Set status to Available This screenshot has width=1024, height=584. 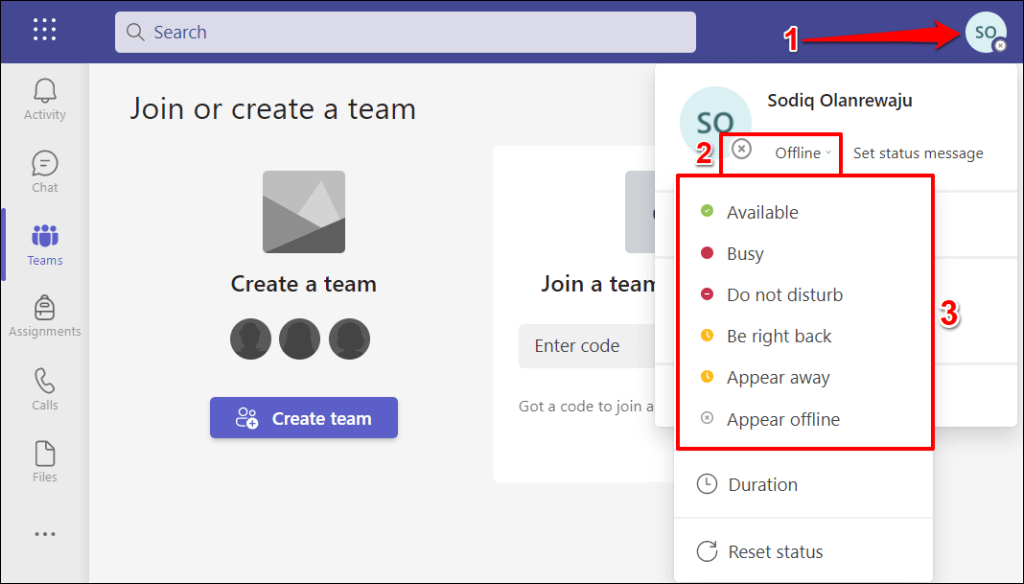point(762,212)
